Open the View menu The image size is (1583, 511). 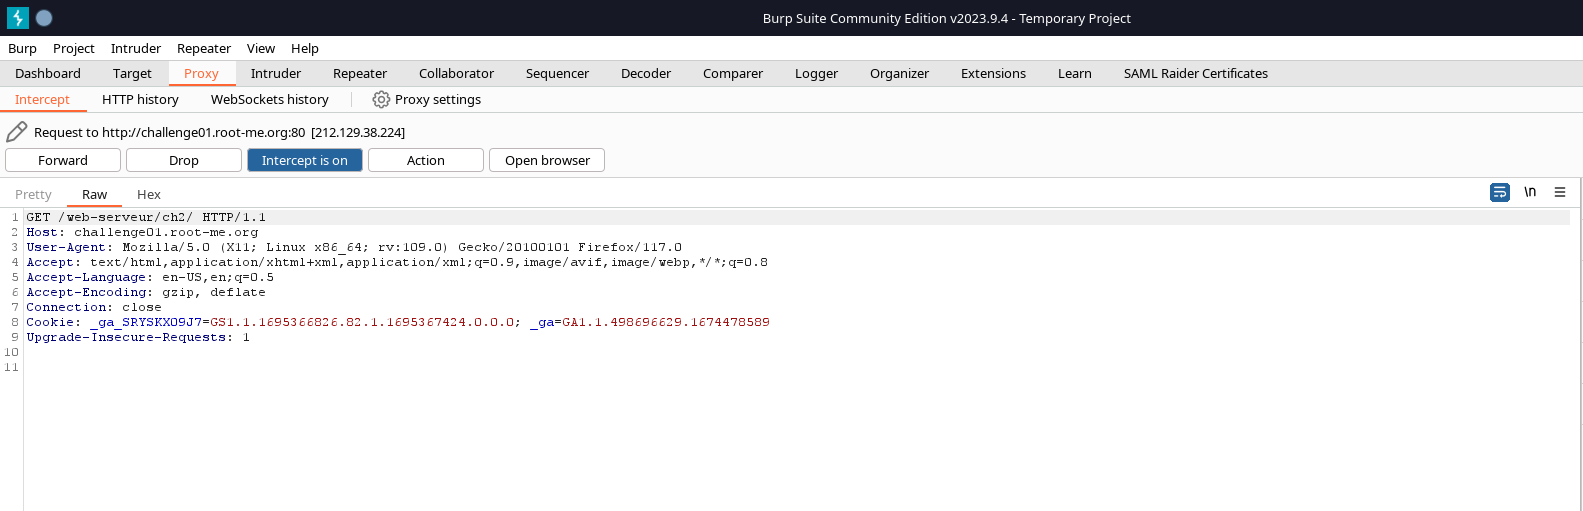261,48
